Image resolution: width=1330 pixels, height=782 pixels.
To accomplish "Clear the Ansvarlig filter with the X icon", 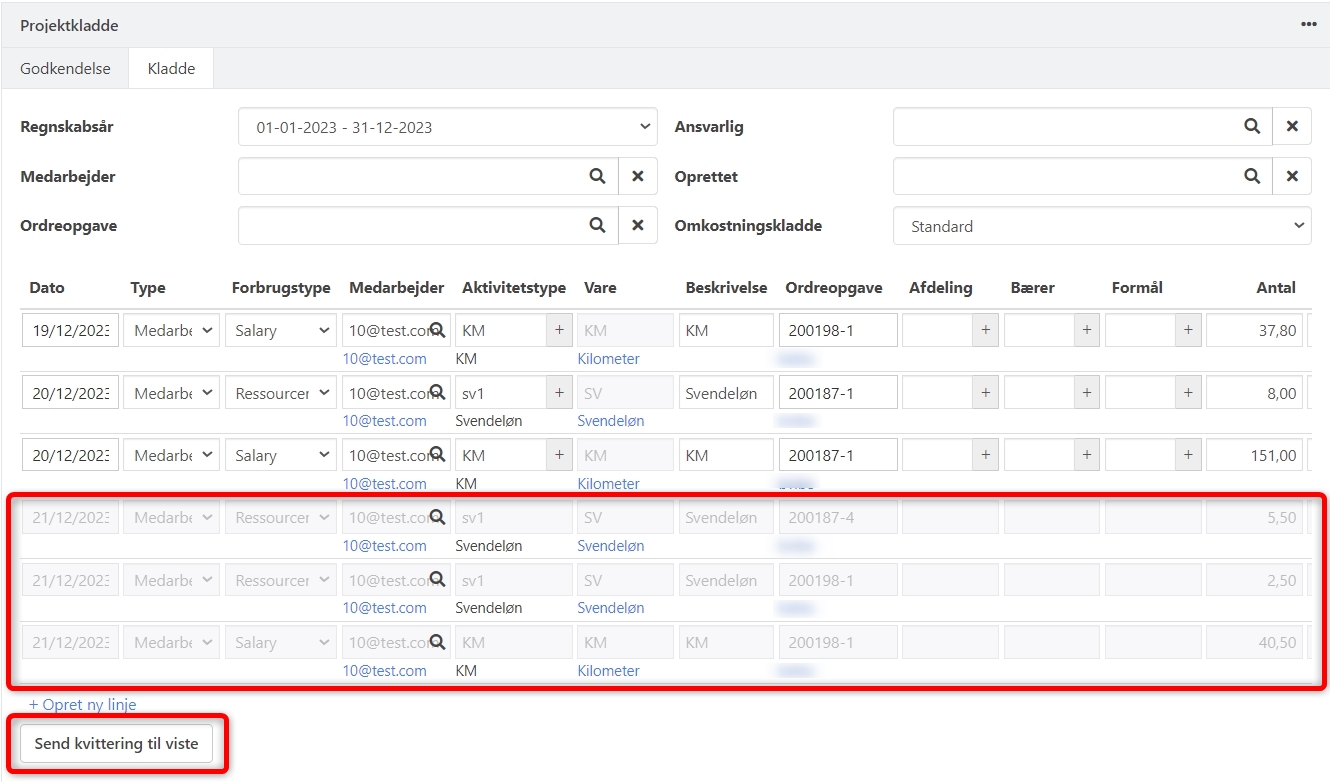I will click(x=1292, y=126).
